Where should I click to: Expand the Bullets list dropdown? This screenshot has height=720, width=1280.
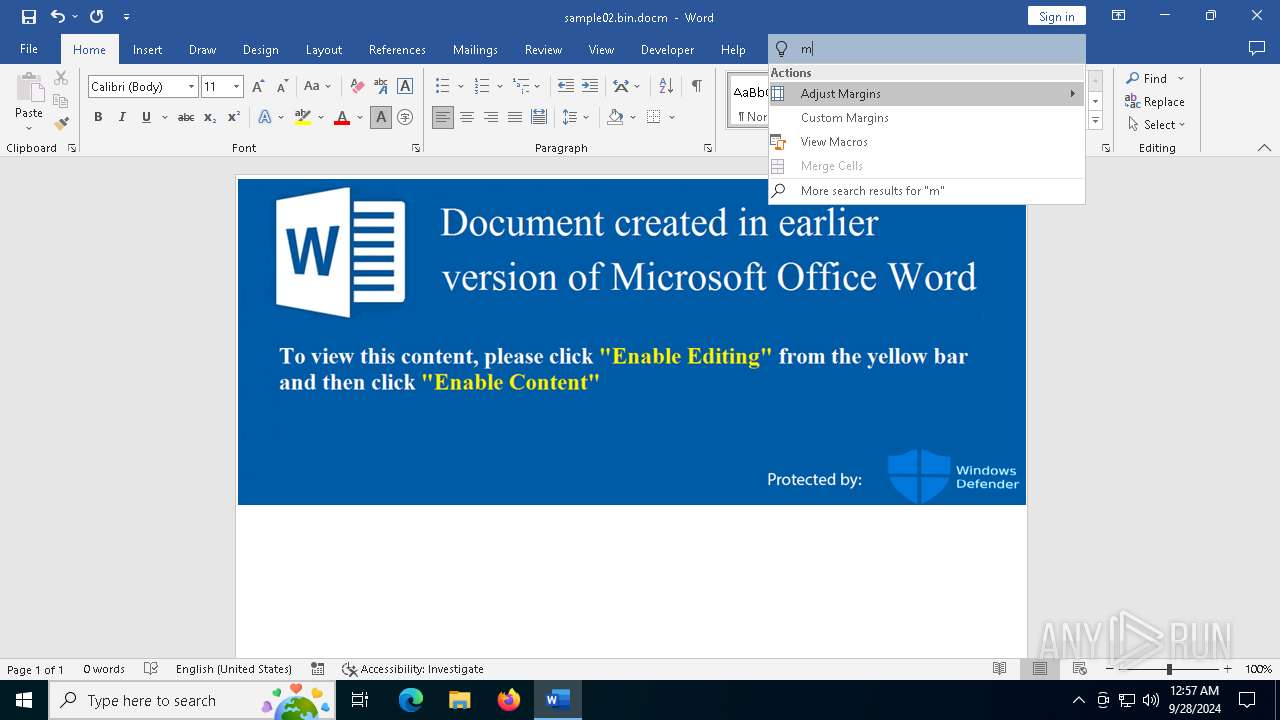(x=461, y=87)
